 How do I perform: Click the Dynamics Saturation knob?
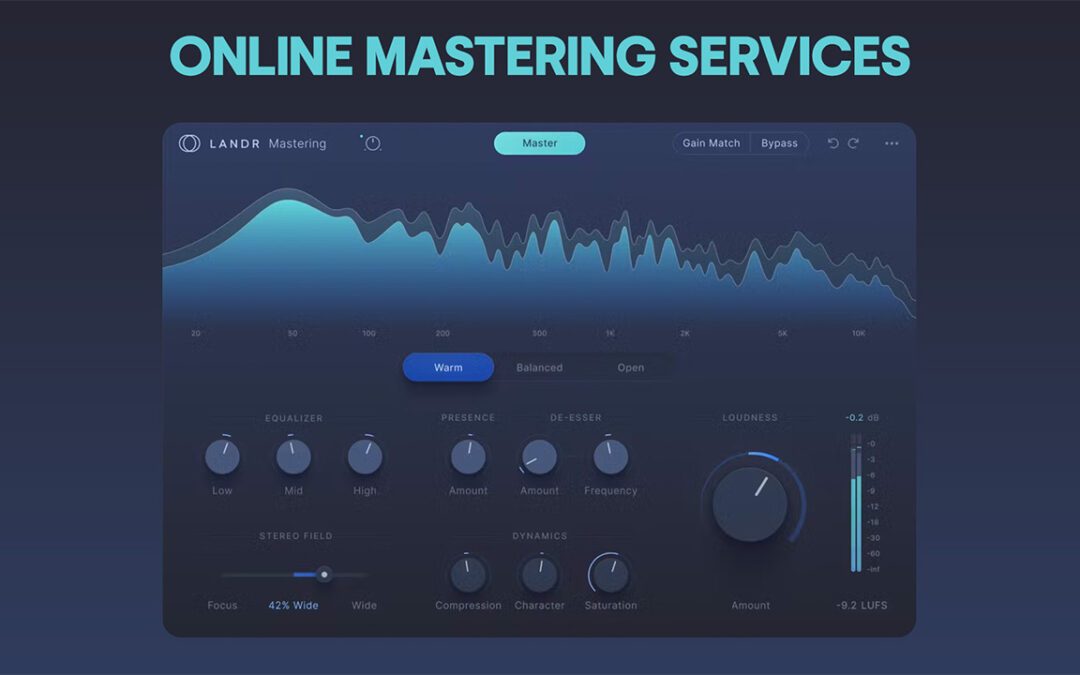(x=610, y=575)
